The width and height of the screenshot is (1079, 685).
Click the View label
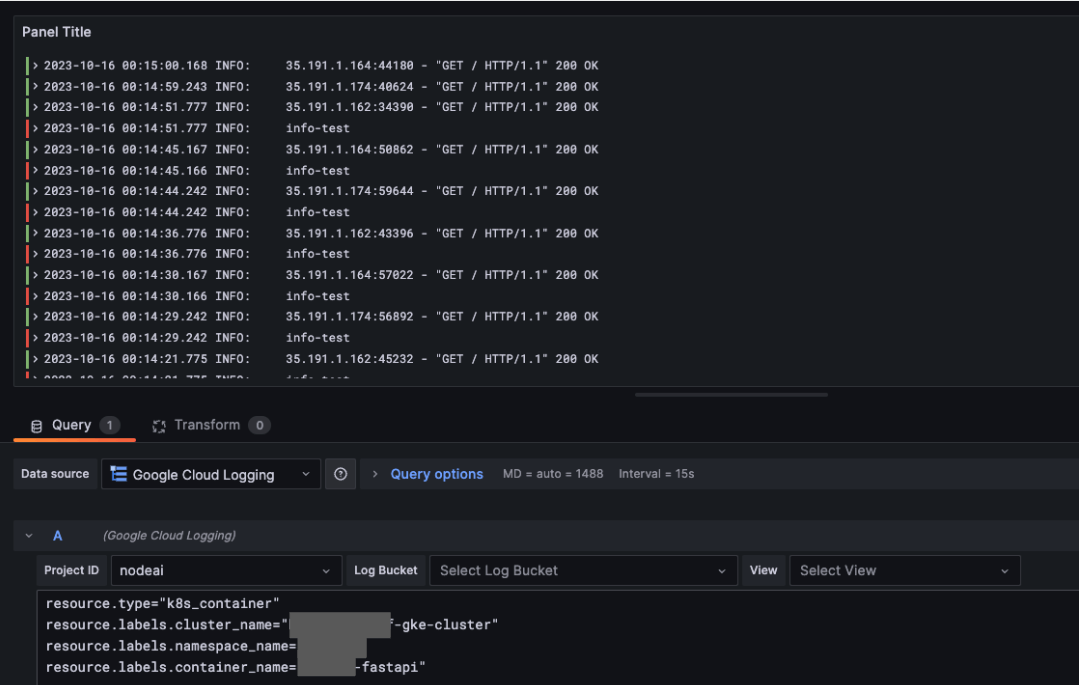tap(763, 571)
